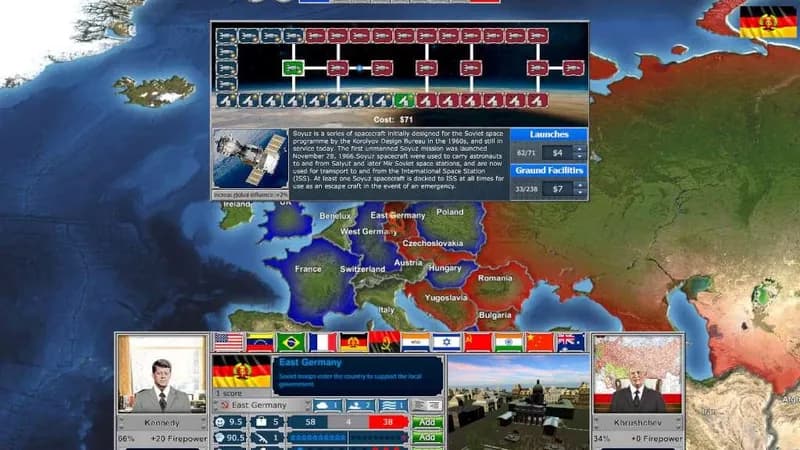Click the person indicator showing 2
The image size is (800, 450).
(x=360, y=405)
